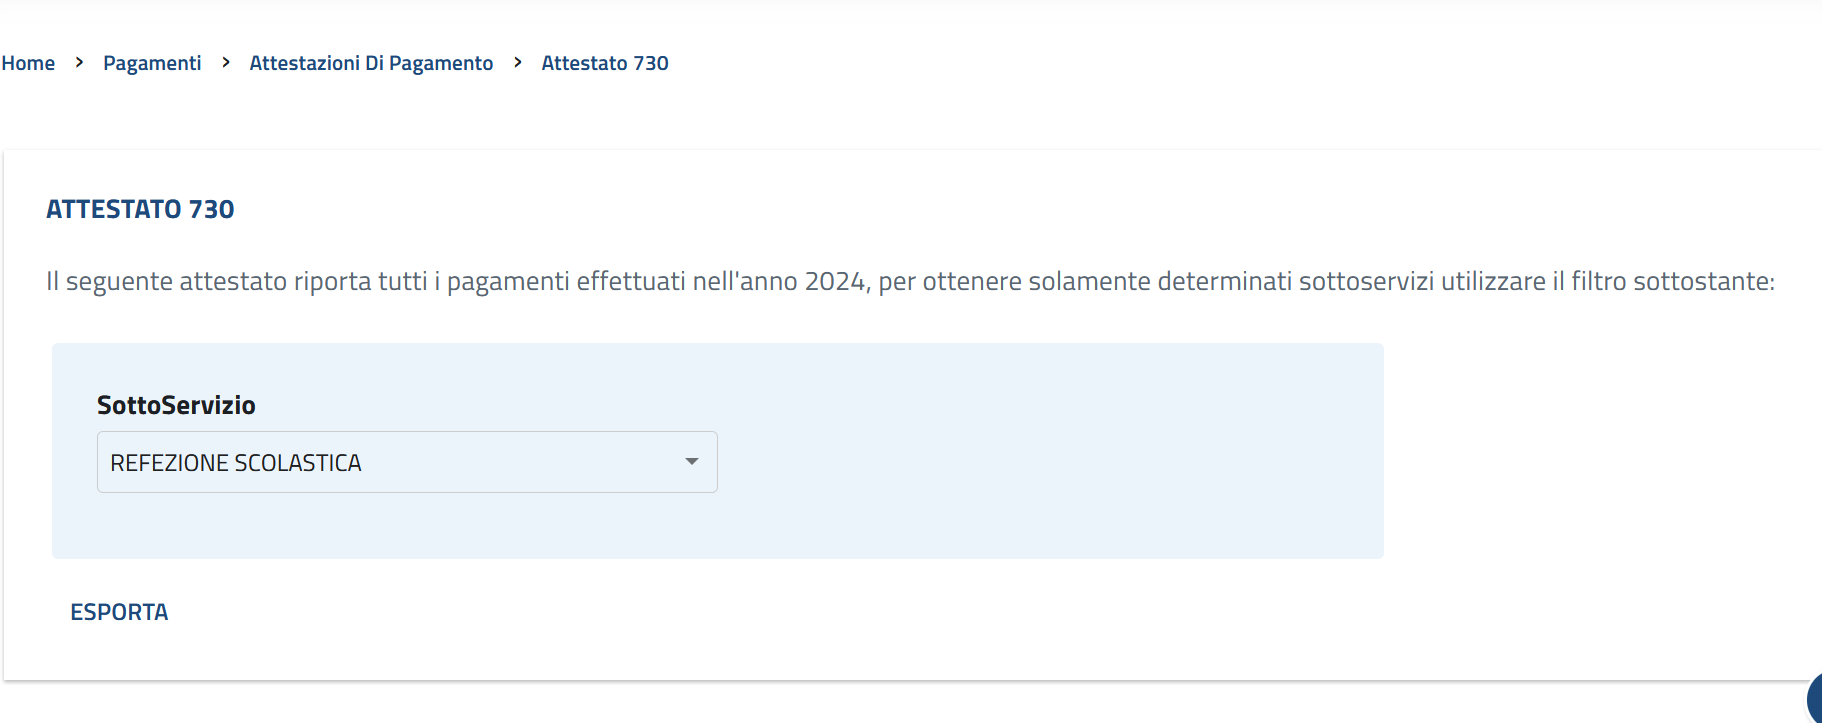Click the ESPORTA button

[x=119, y=612]
